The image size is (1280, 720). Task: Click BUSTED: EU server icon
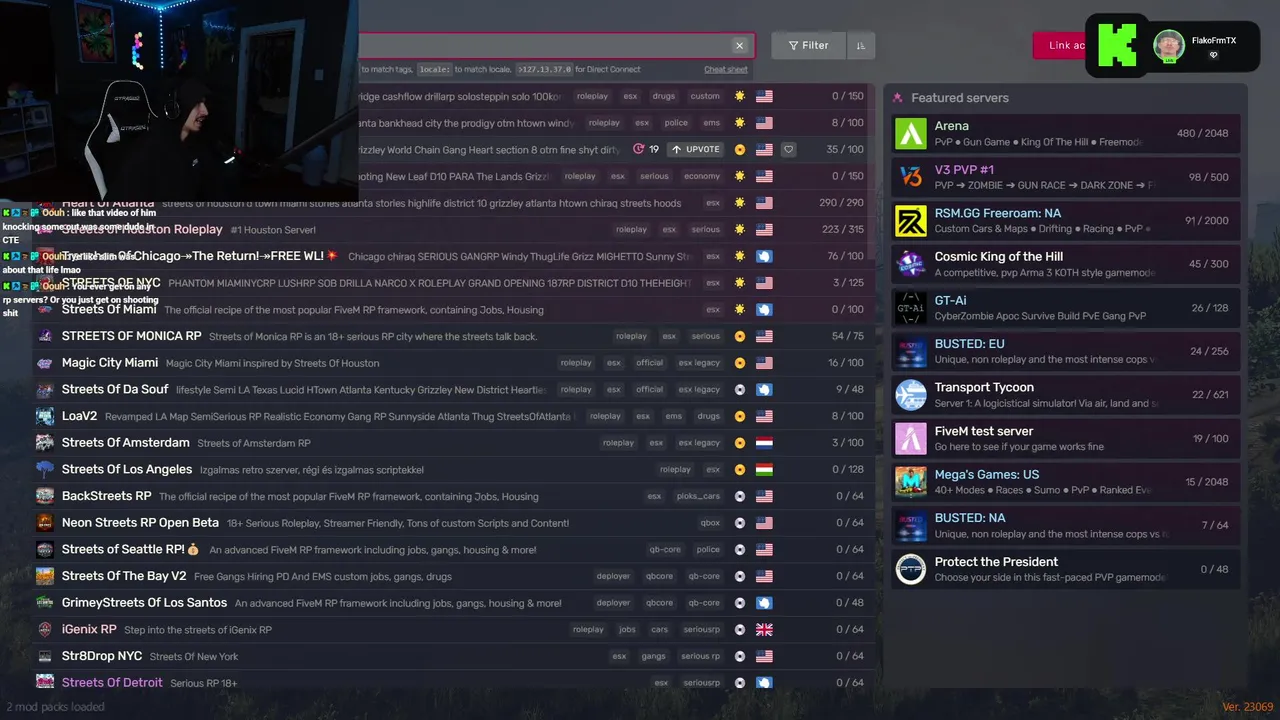[910, 351]
